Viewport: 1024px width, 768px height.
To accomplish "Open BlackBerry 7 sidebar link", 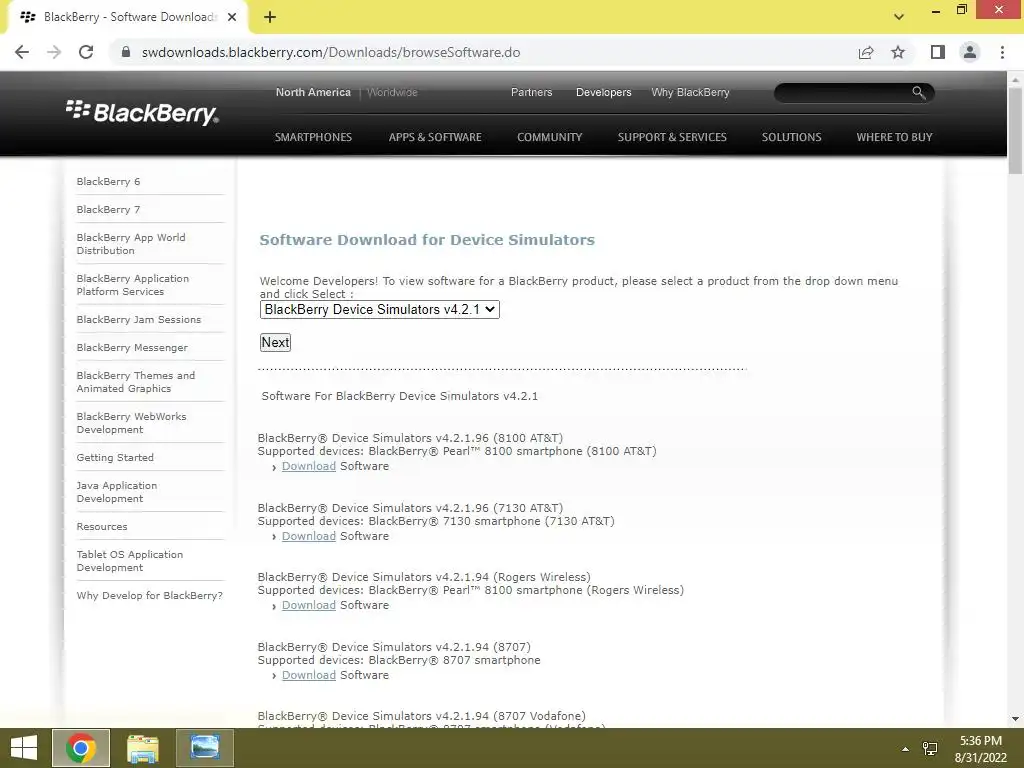I will (108, 210).
